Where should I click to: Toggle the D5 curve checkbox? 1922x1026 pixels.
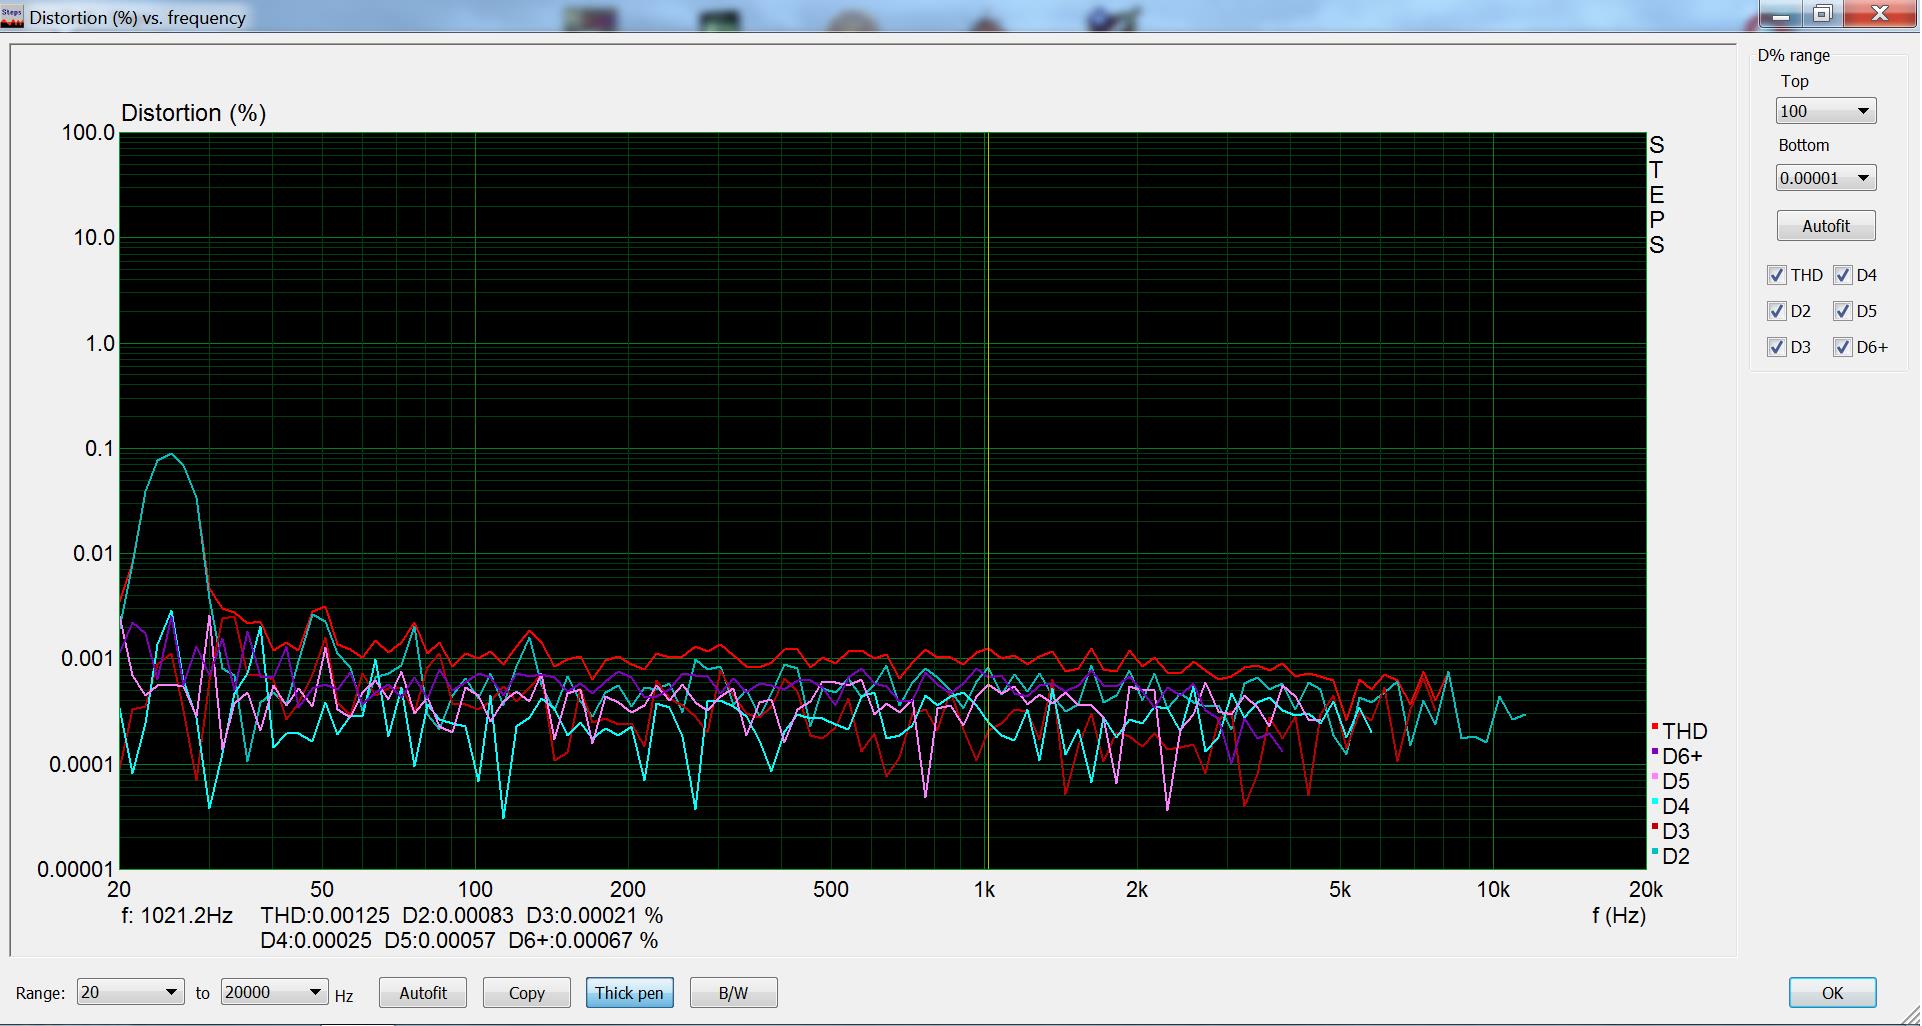(1843, 311)
